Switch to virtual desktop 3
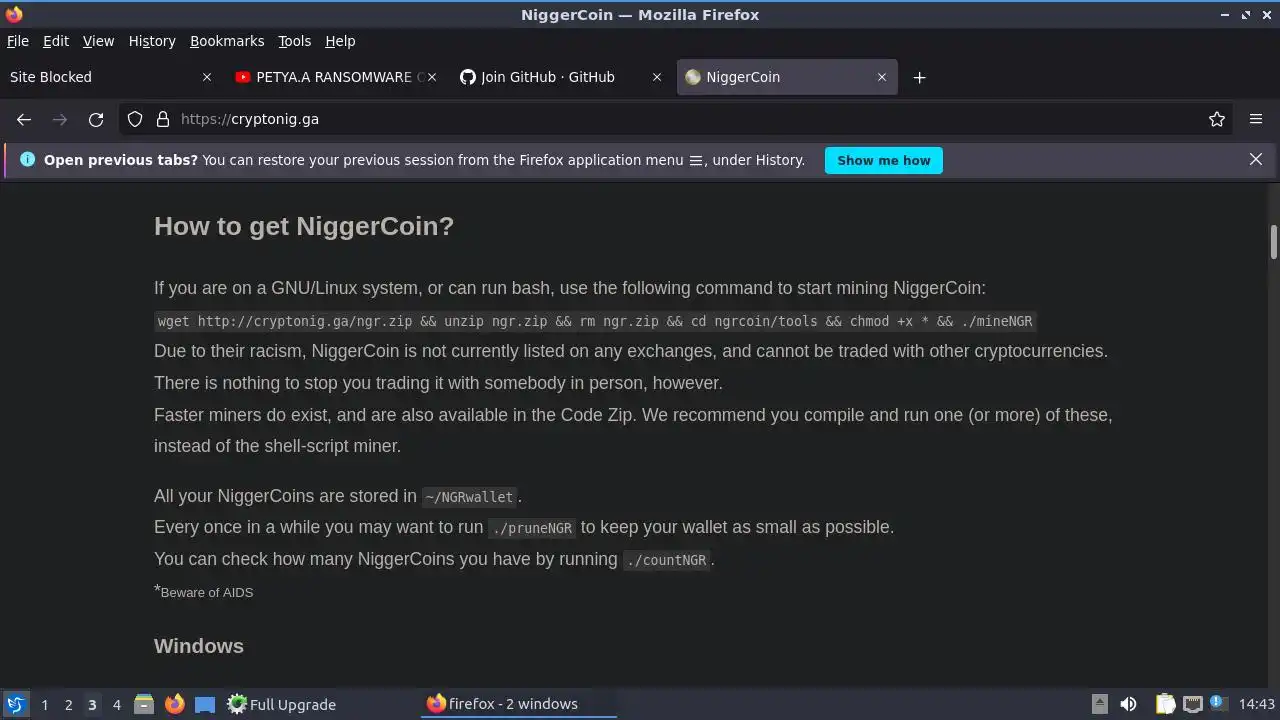The image size is (1280, 720). point(92,704)
